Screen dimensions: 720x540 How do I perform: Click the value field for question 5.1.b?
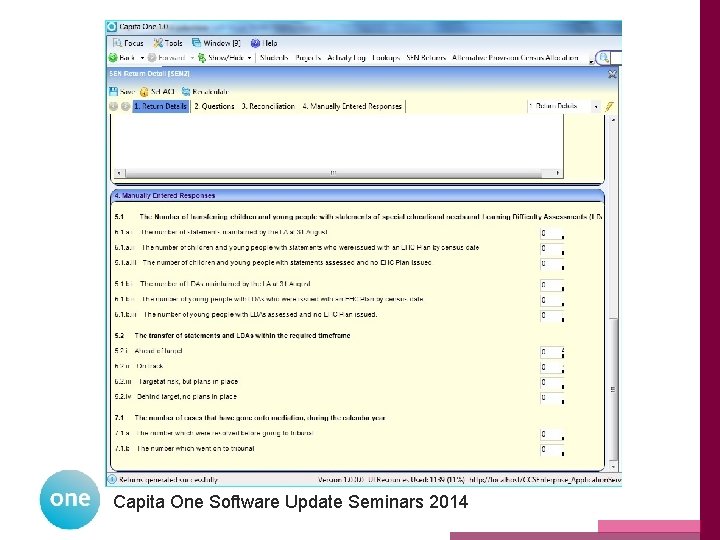[x=551, y=285]
